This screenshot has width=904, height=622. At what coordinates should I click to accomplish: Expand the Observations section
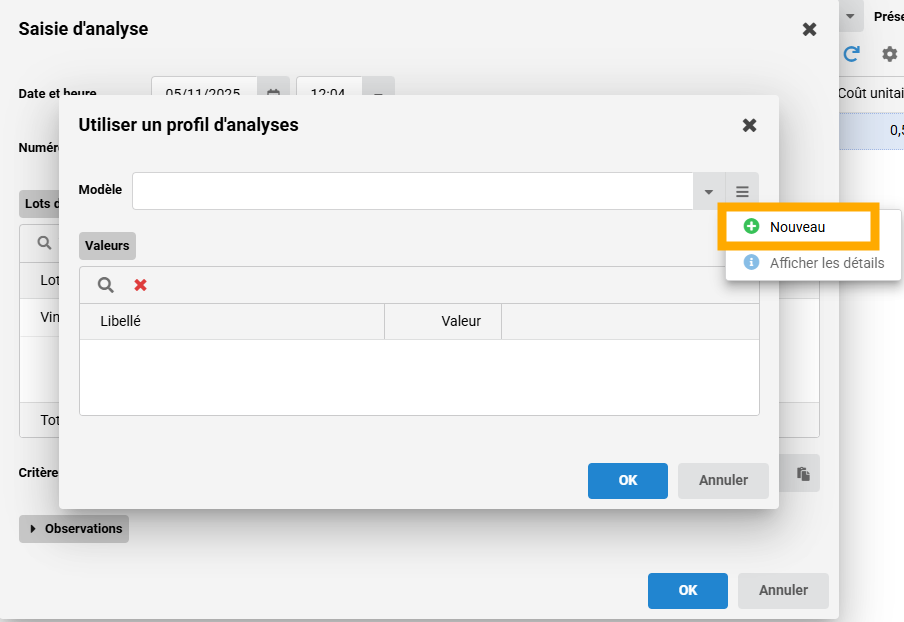point(75,528)
